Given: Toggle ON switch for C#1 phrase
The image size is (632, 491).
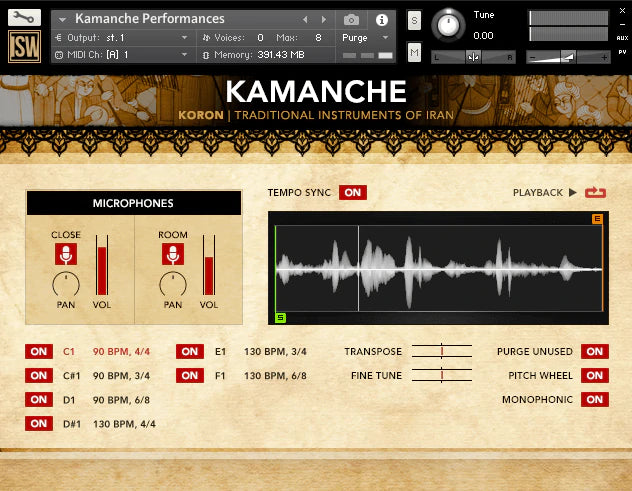Looking at the screenshot, I should pos(39,375).
